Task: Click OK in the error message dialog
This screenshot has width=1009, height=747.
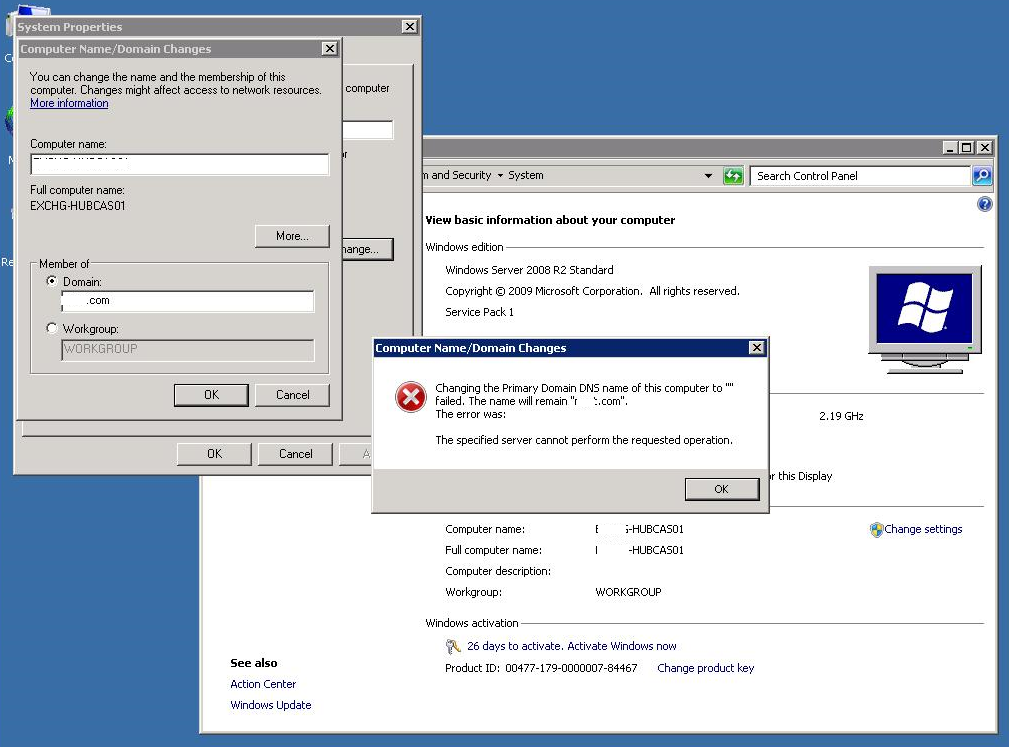Action: click(x=721, y=489)
